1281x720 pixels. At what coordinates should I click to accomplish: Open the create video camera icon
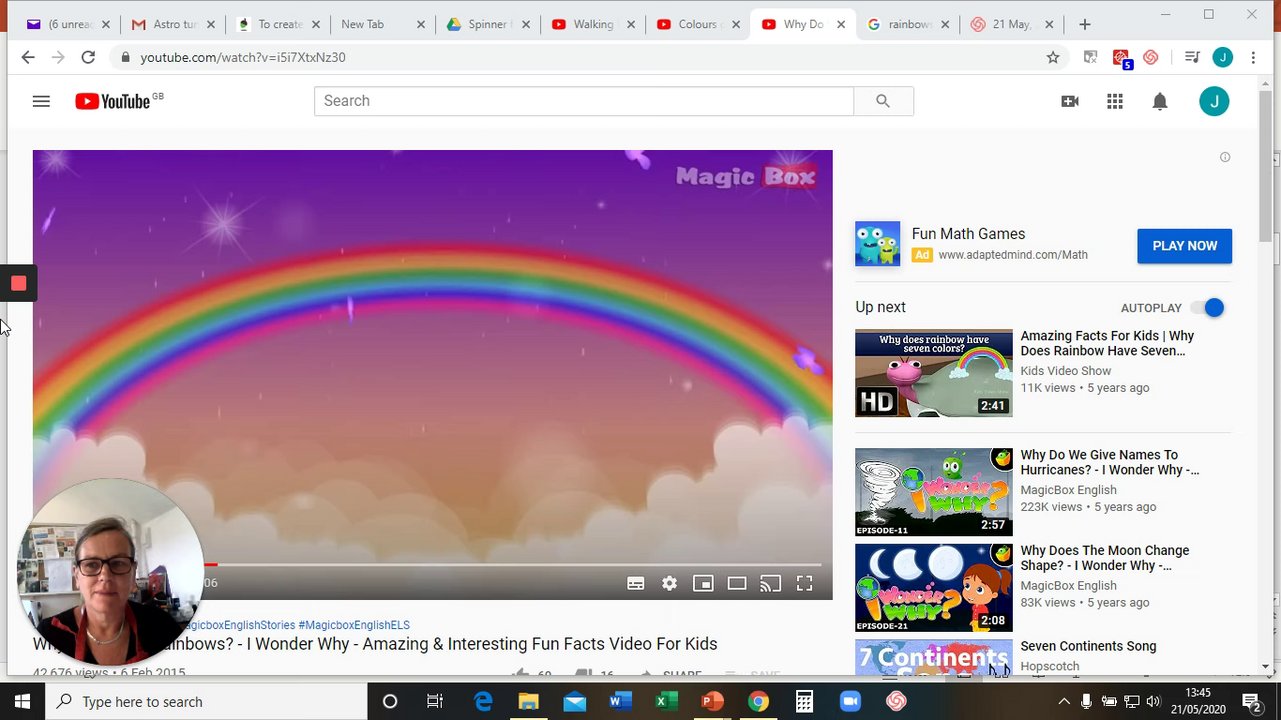pos(1070,101)
